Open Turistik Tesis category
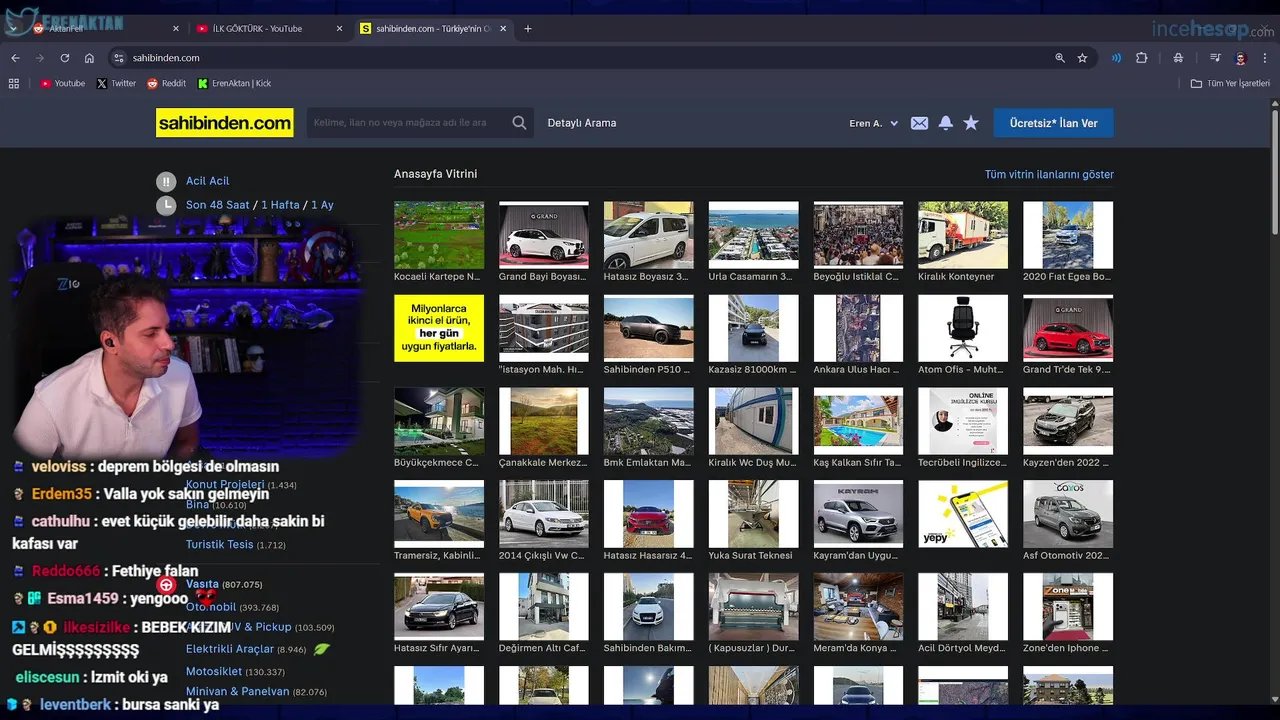The image size is (1280, 720). click(219, 545)
